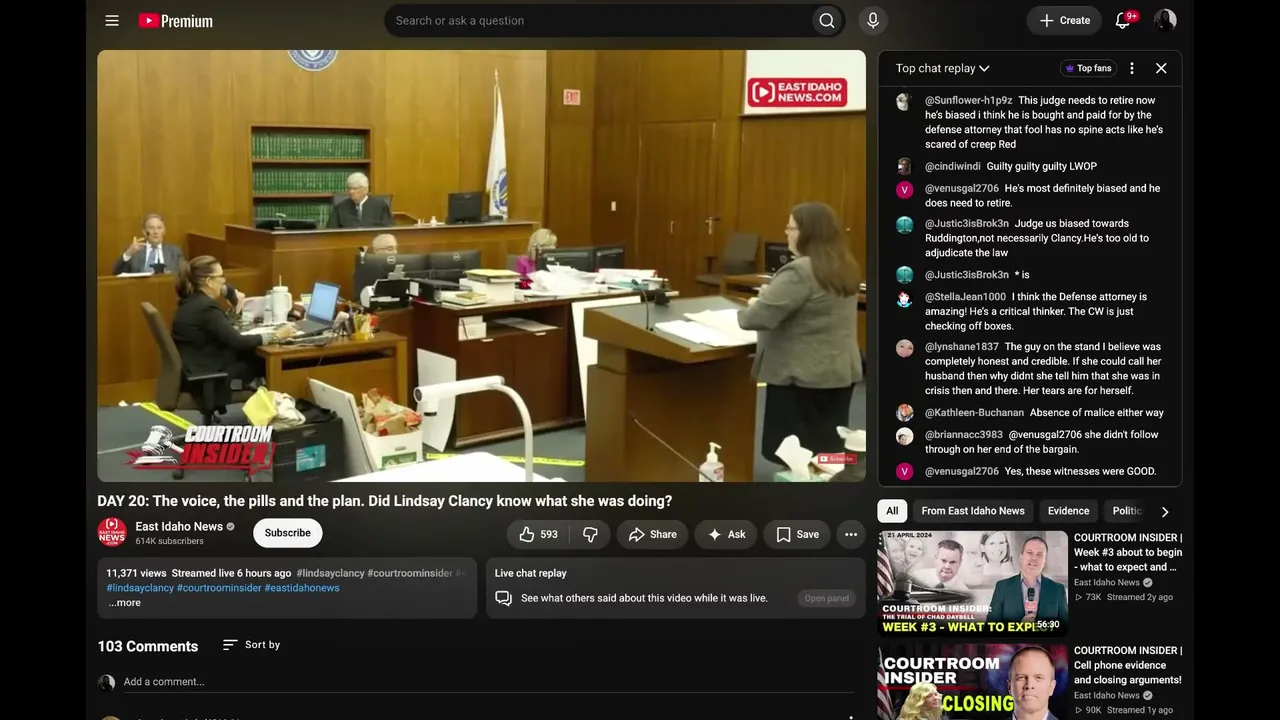1280x720 pixels.
Task: Open East Idaho News channel name link
Action: [179, 526]
